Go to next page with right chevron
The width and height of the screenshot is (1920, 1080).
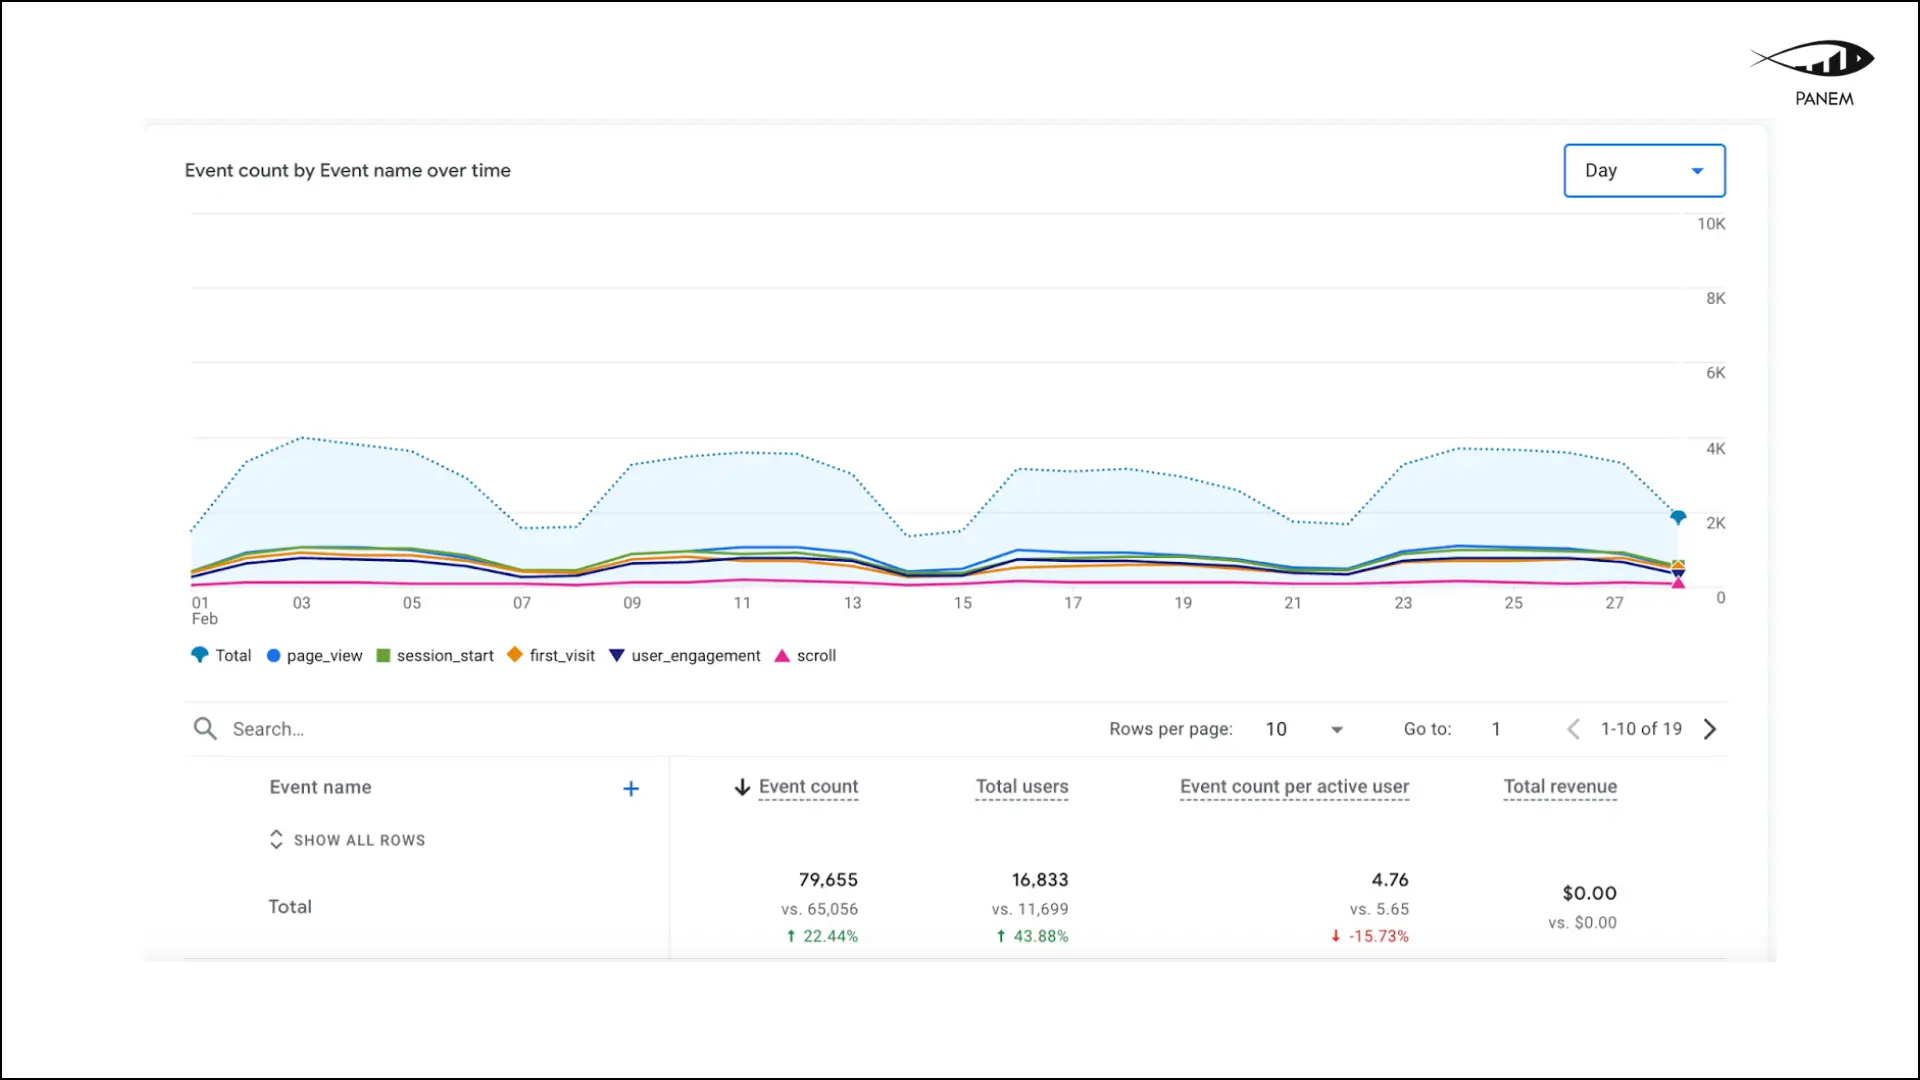coord(1710,729)
